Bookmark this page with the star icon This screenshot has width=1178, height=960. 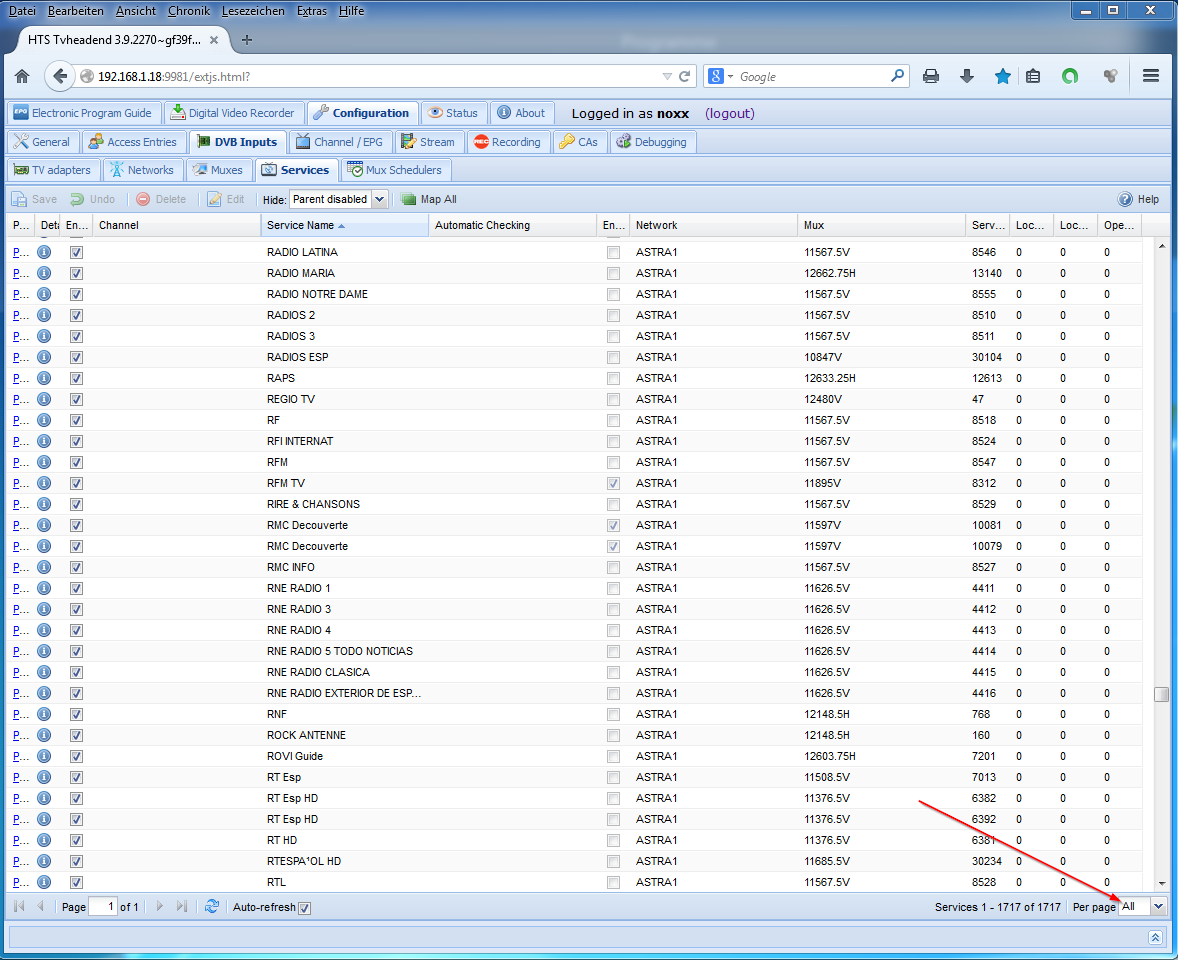(x=1002, y=76)
